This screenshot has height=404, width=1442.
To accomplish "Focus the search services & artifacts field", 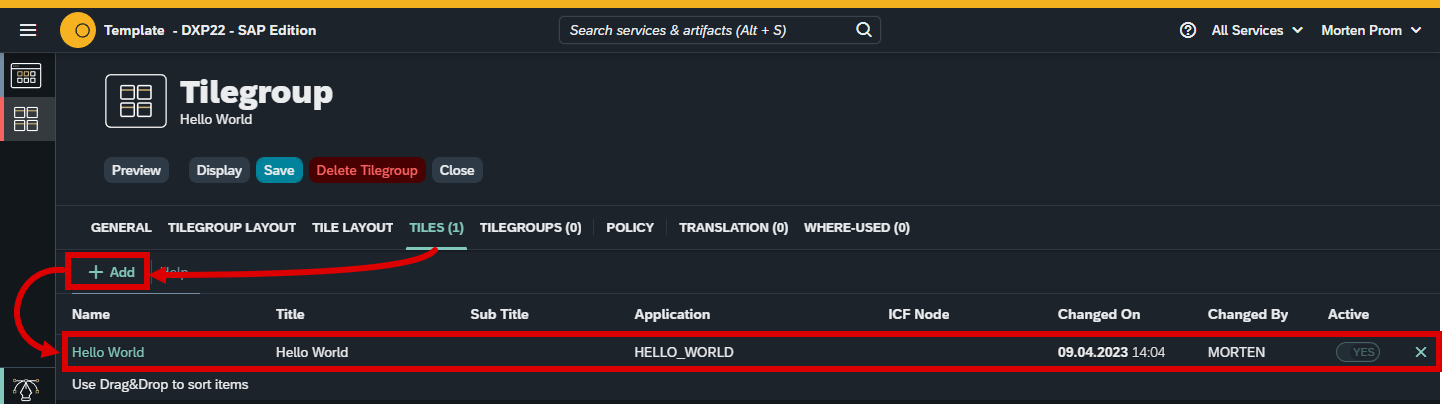I will pyautogui.click(x=708, y=30).
